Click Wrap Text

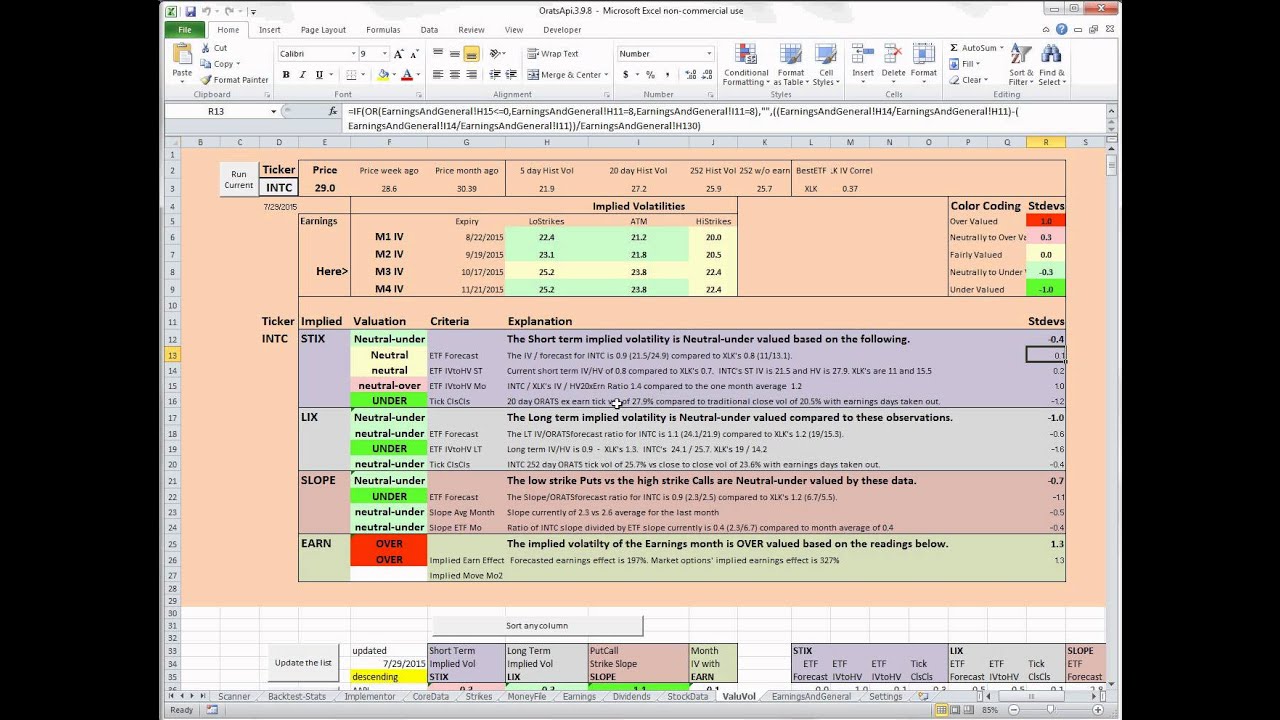[x=552, y=54]
